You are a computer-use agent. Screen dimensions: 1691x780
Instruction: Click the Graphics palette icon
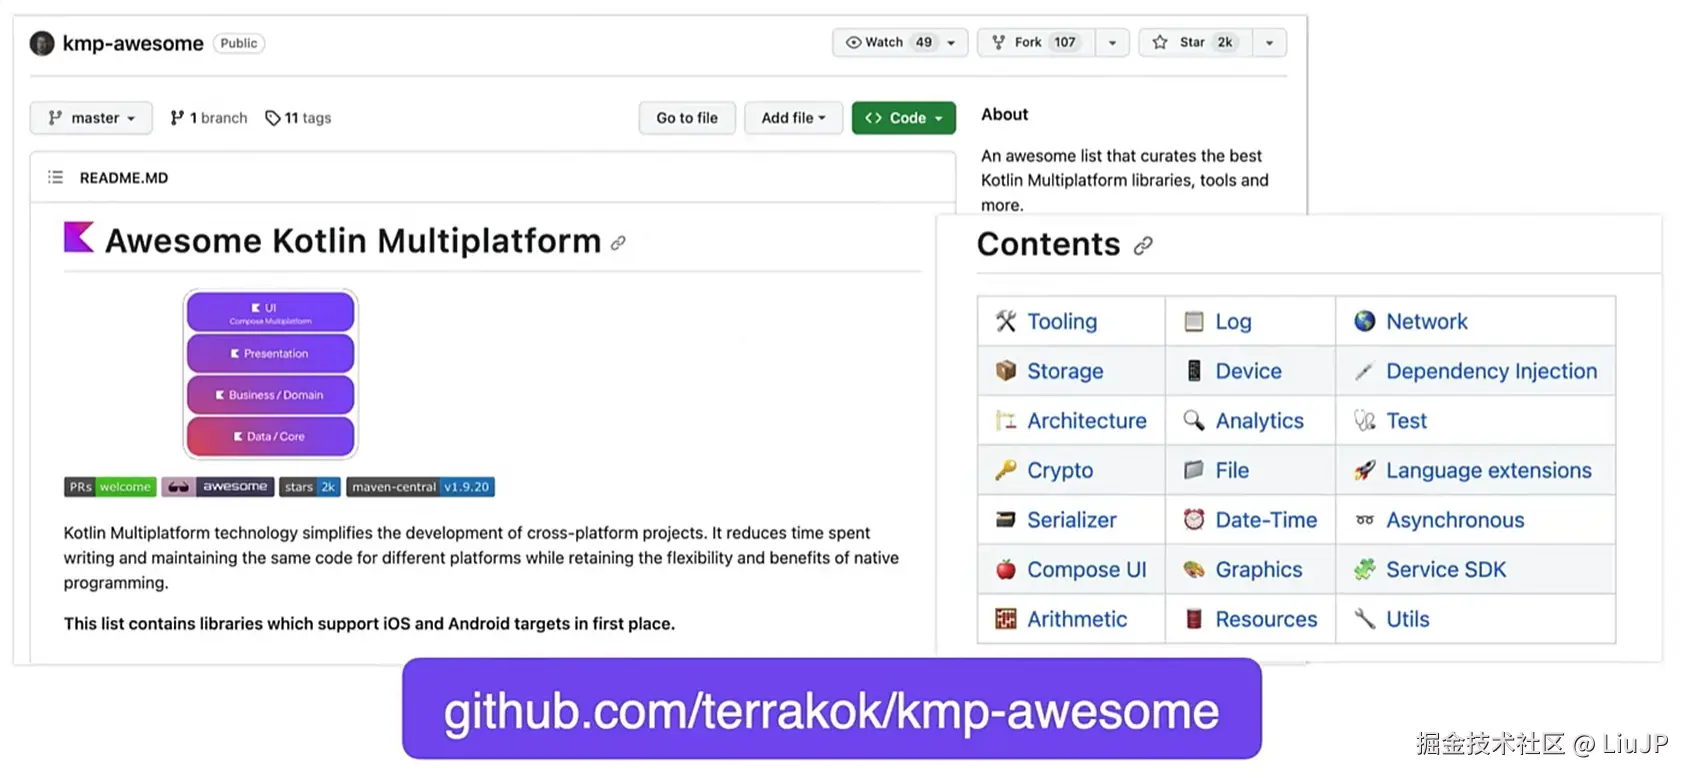(1194, 570)
